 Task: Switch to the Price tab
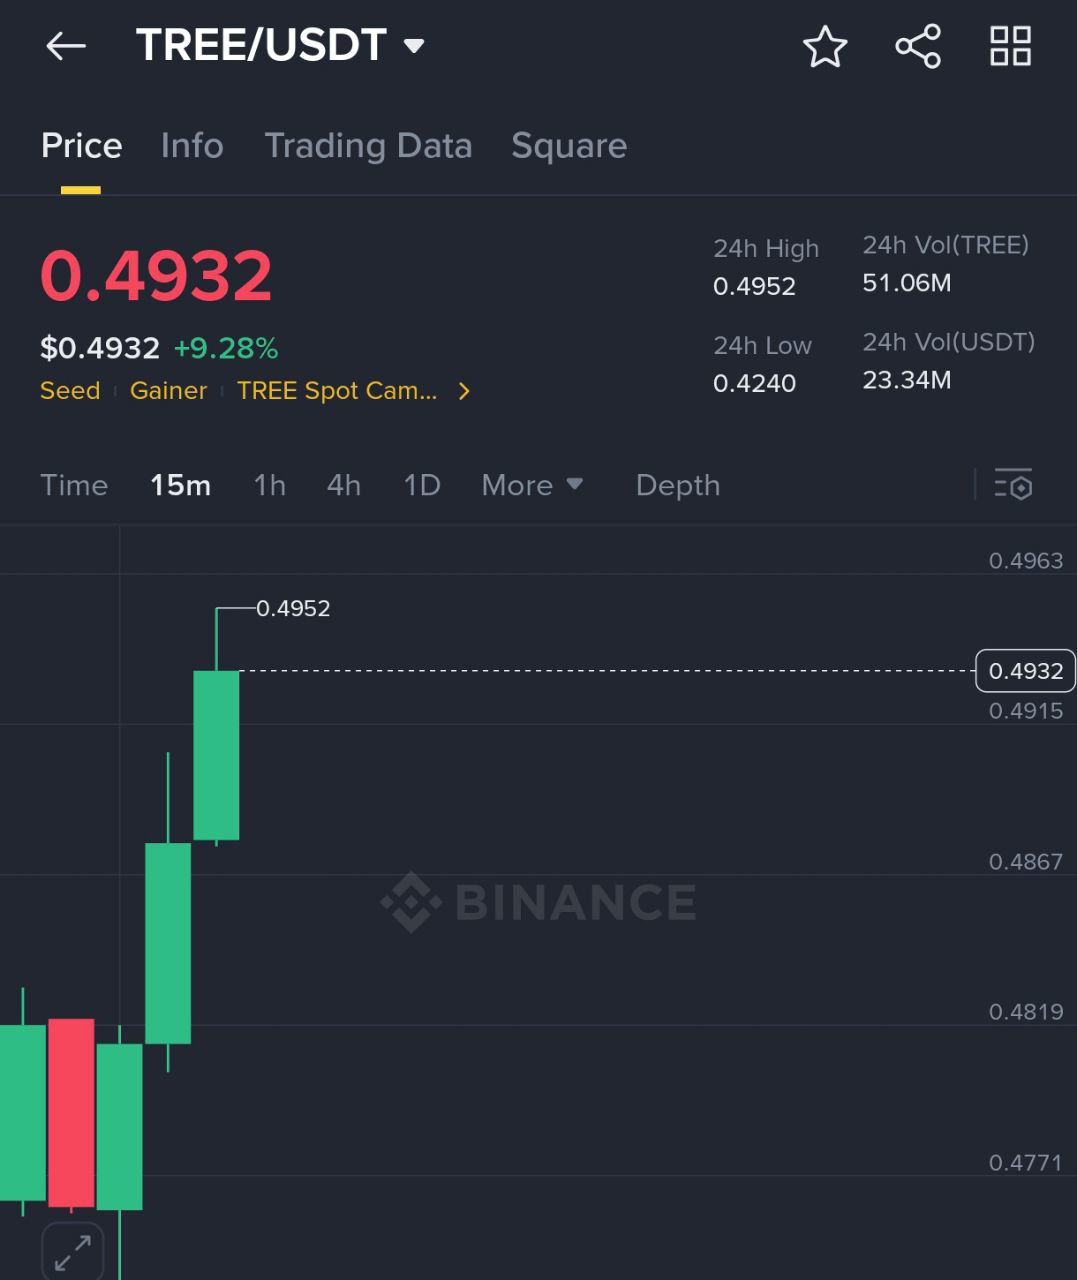[82, 146]
